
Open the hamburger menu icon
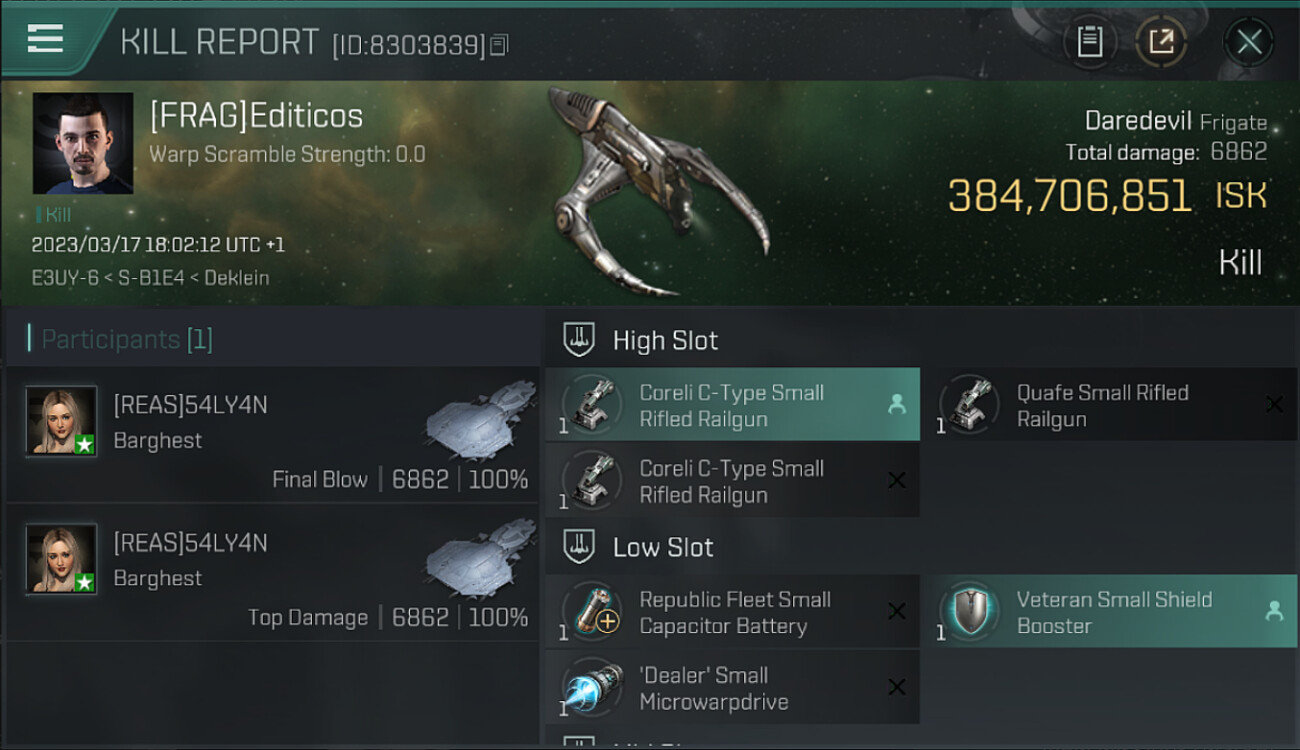(45, 38)
